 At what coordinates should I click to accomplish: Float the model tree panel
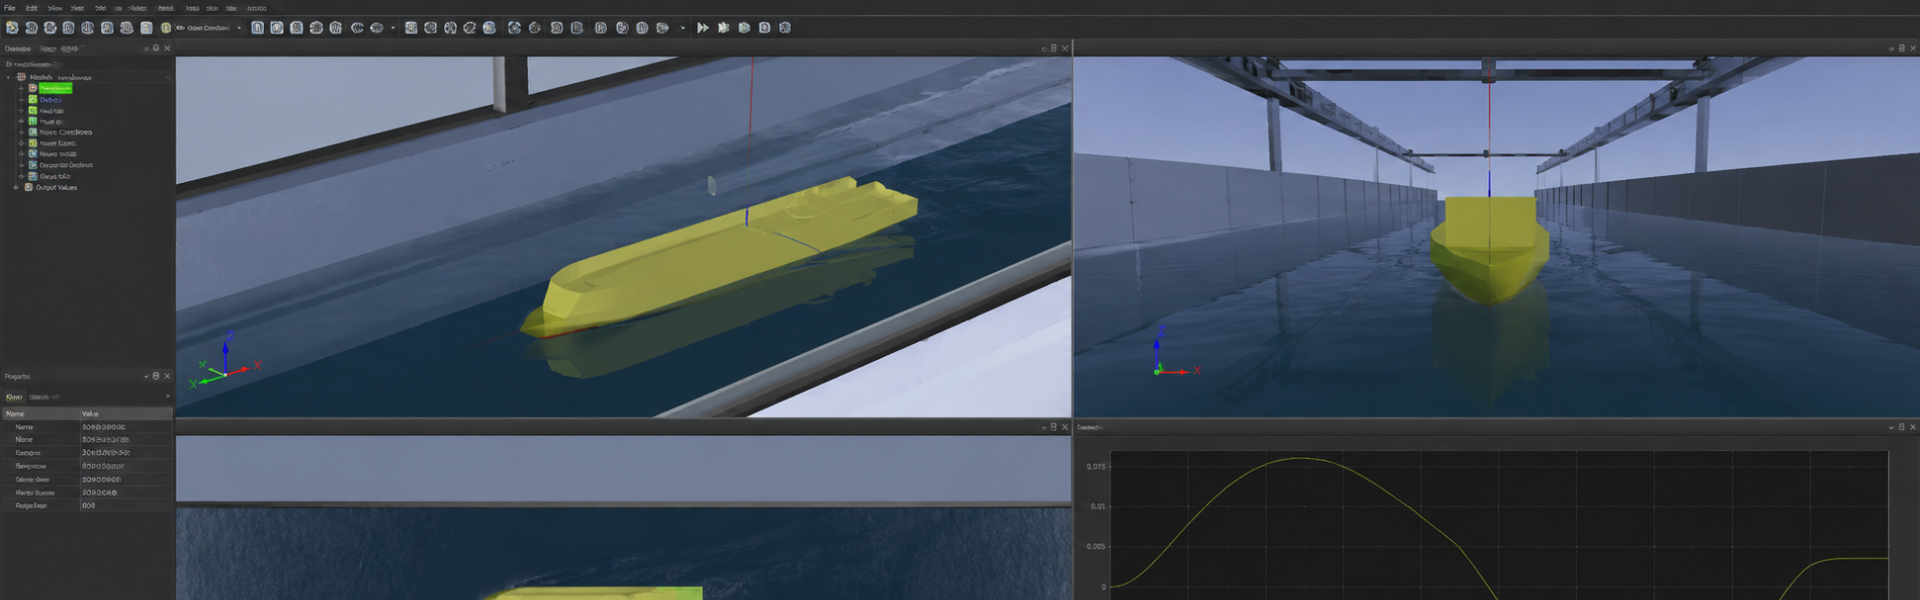click(x=156, y=48)
